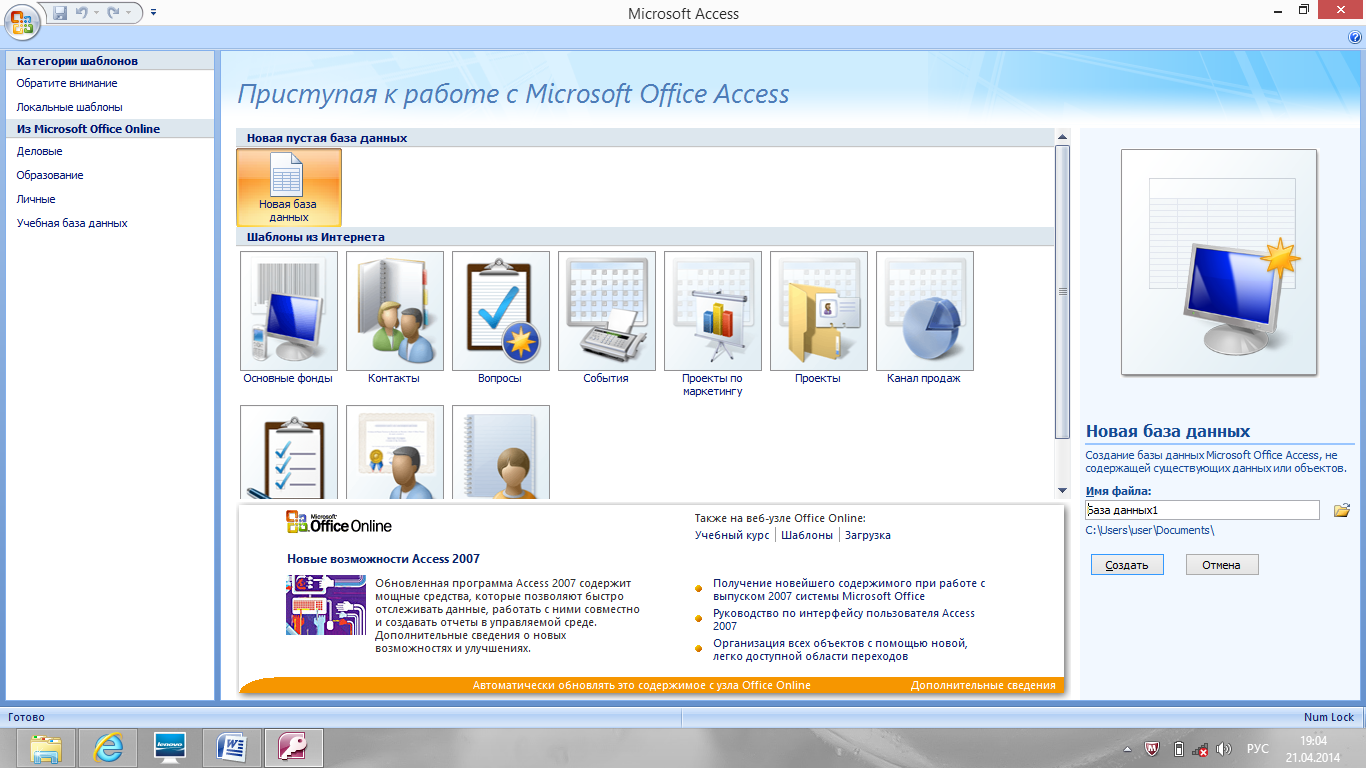Select the Новая база данных icon
Image resolution: width=1366 pixels, height=768 pixels.
[x=289, y=188]
